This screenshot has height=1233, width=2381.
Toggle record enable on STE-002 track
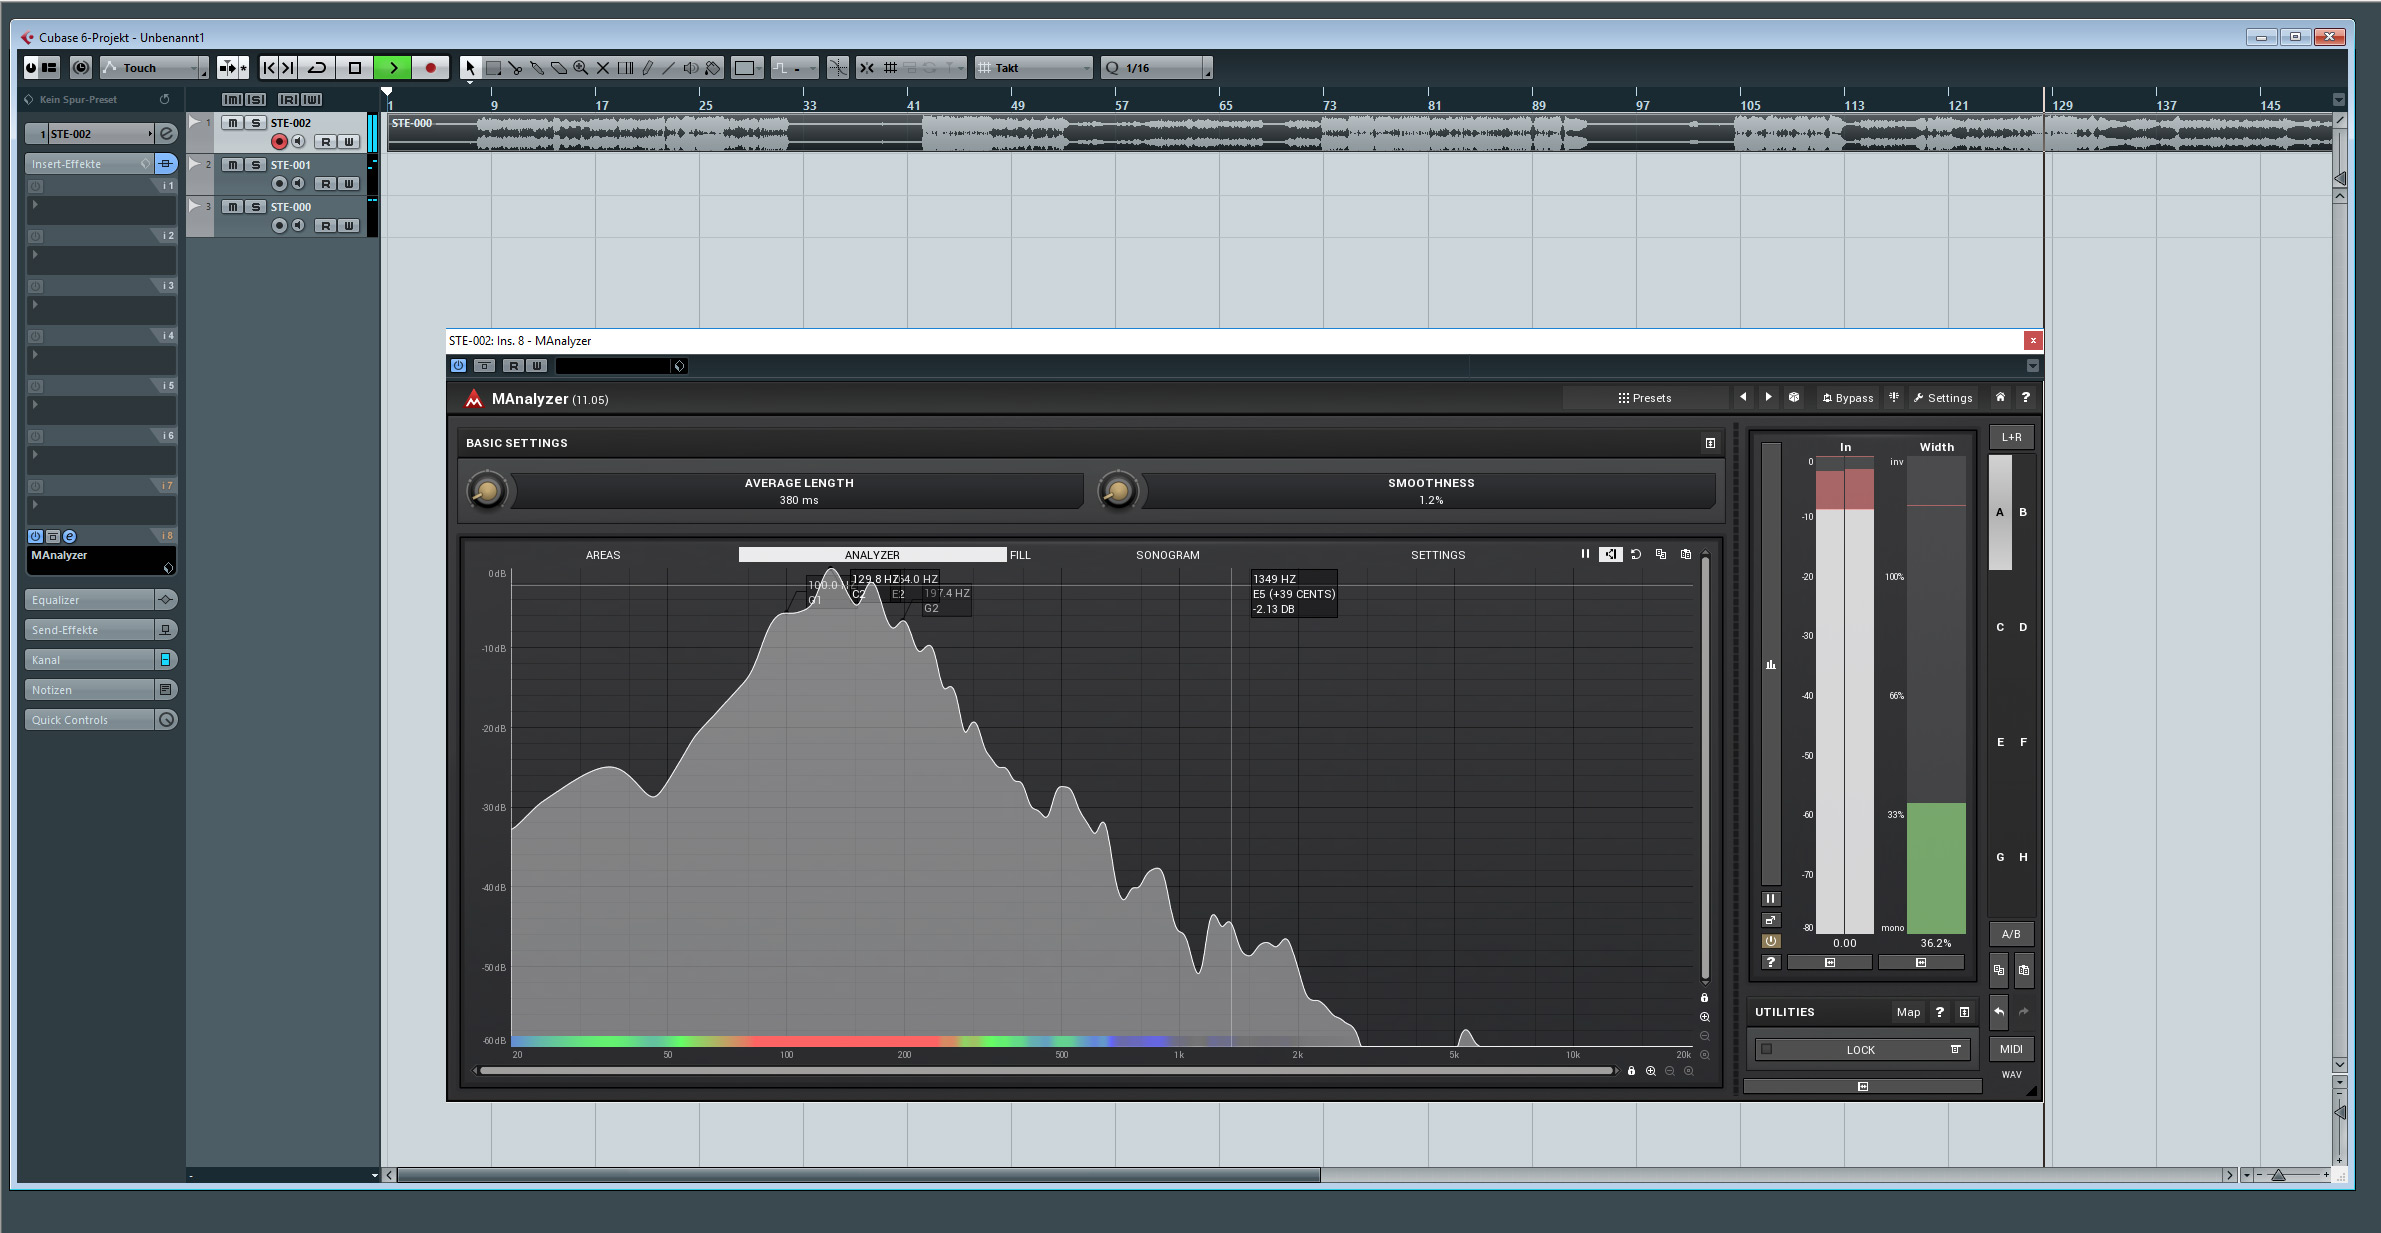click(279, 142)
